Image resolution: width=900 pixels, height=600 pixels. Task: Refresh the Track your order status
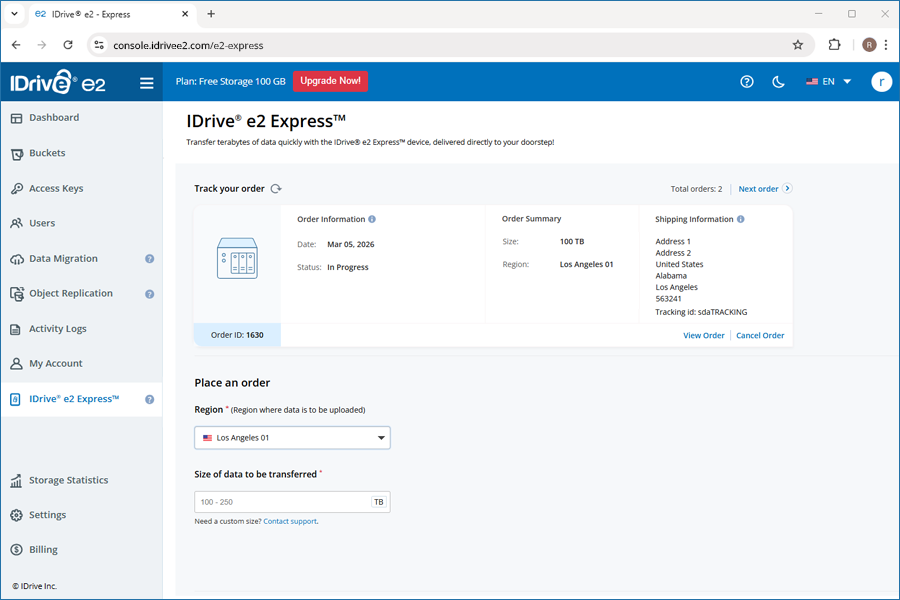point(276,188)
